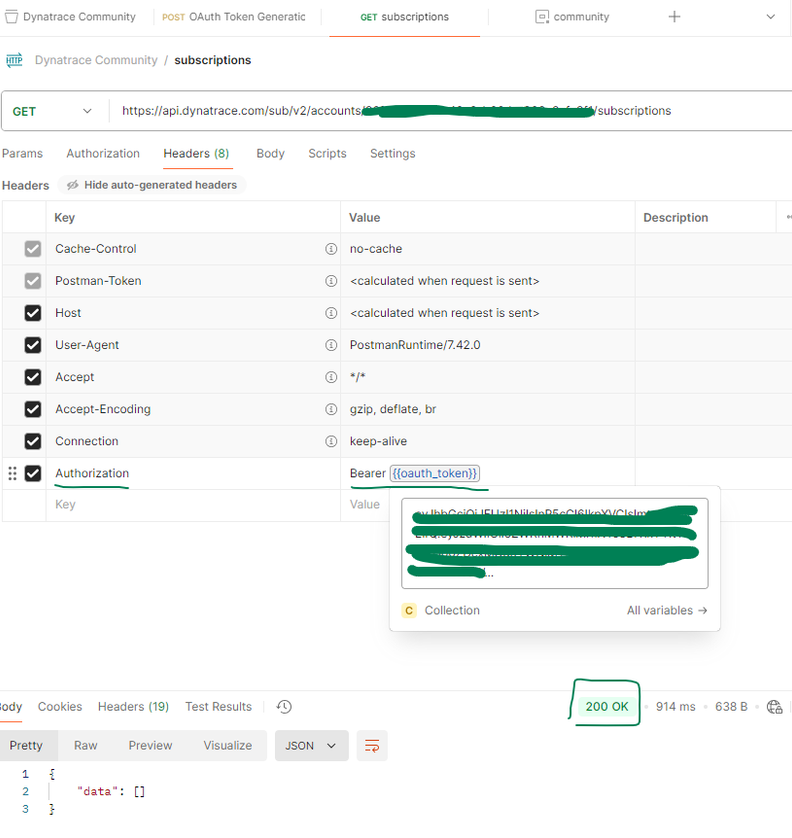792x838 pixels.
Task: Click the new header Value field
Action: point(365,505)
